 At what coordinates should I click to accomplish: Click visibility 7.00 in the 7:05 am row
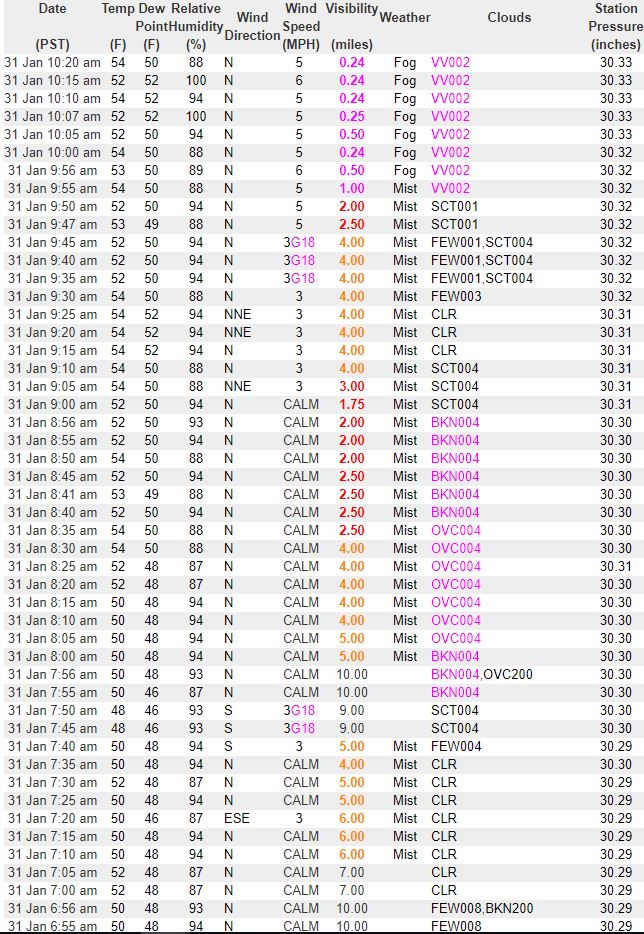[x=352, y=872]
